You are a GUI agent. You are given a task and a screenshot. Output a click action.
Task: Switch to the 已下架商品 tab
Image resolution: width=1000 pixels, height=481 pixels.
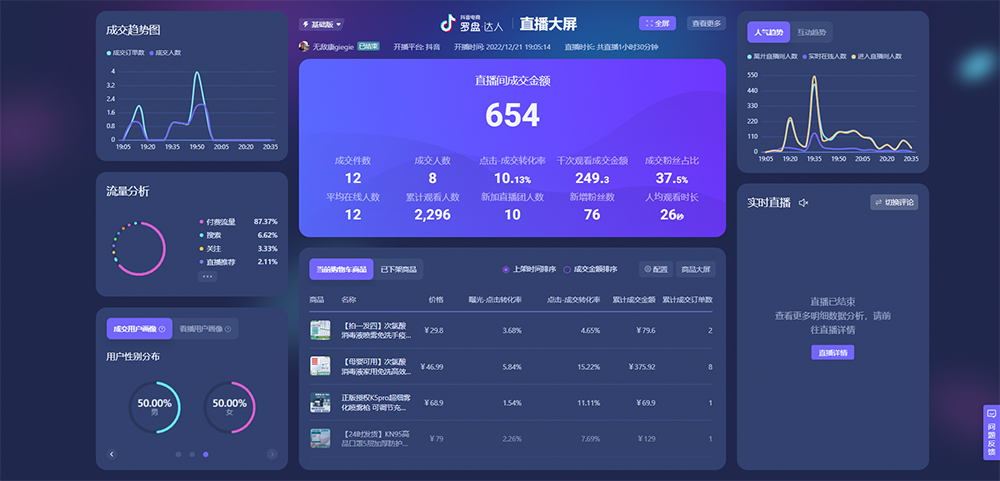tap(399, 269)
